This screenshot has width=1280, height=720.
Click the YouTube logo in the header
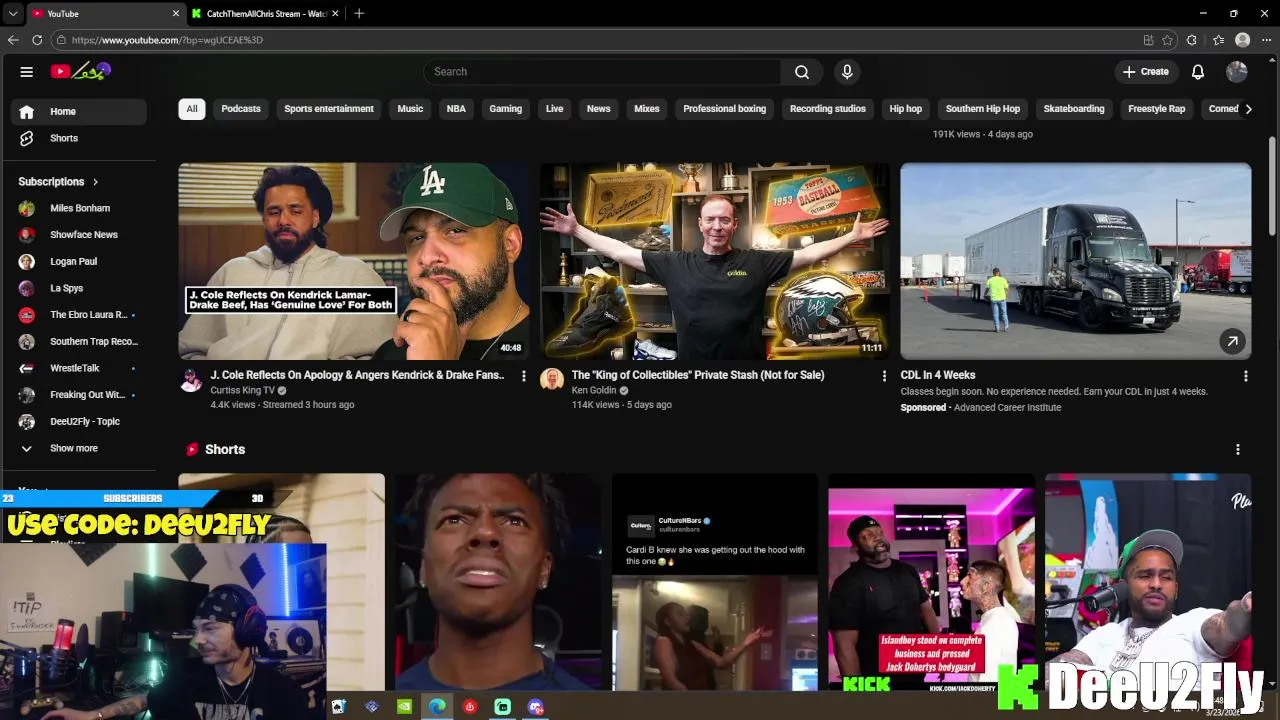[x=80, y=71]
